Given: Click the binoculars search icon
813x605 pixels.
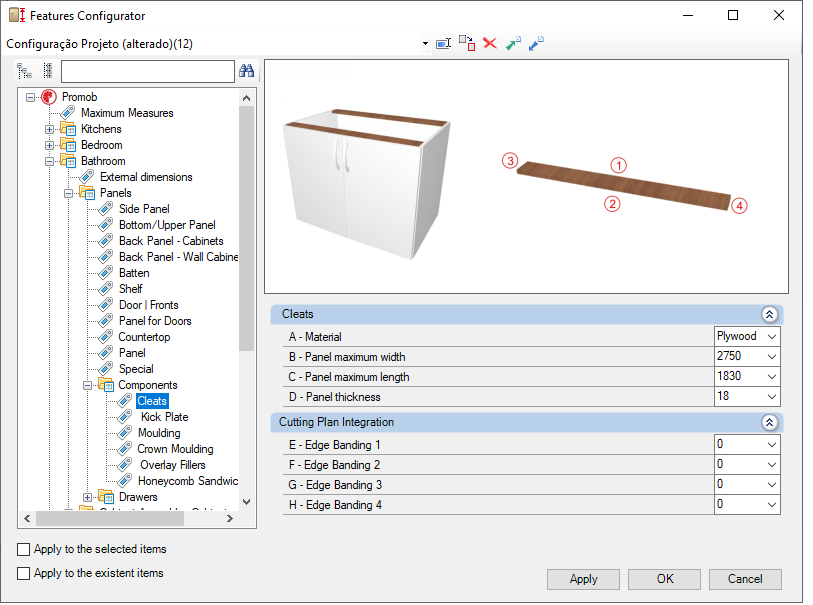Looking at the screenshot, I should pos(246,71).
